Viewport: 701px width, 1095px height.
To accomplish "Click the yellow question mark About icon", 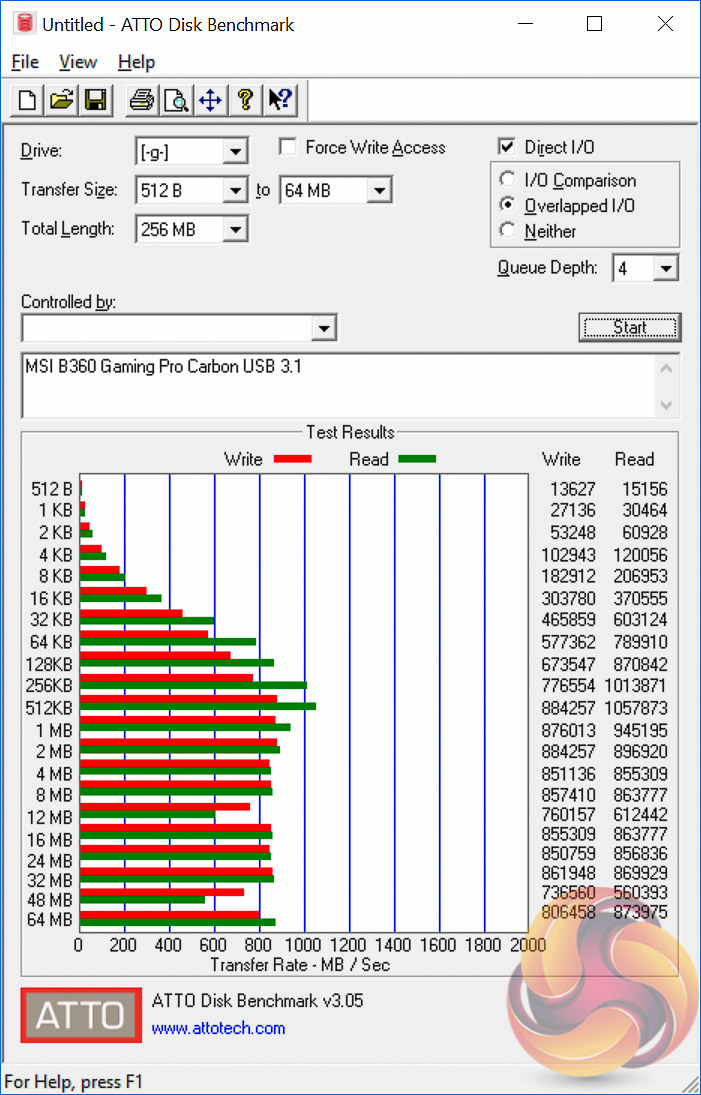I will click(x=244, y=100).
